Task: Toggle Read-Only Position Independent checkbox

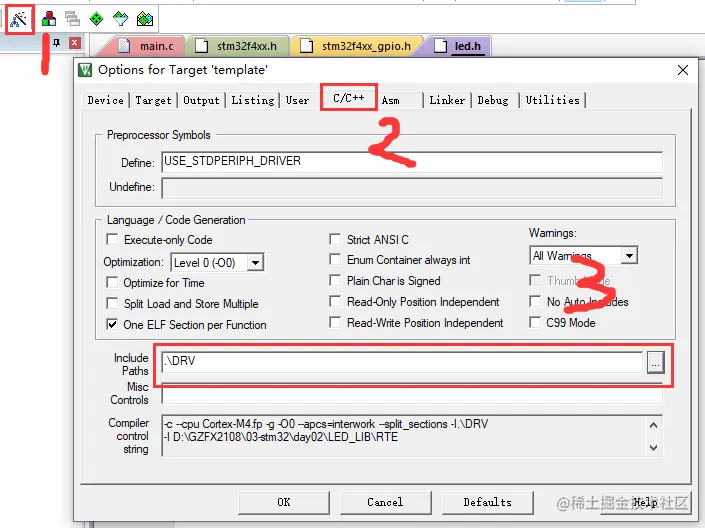Action: tap(335, 301)
